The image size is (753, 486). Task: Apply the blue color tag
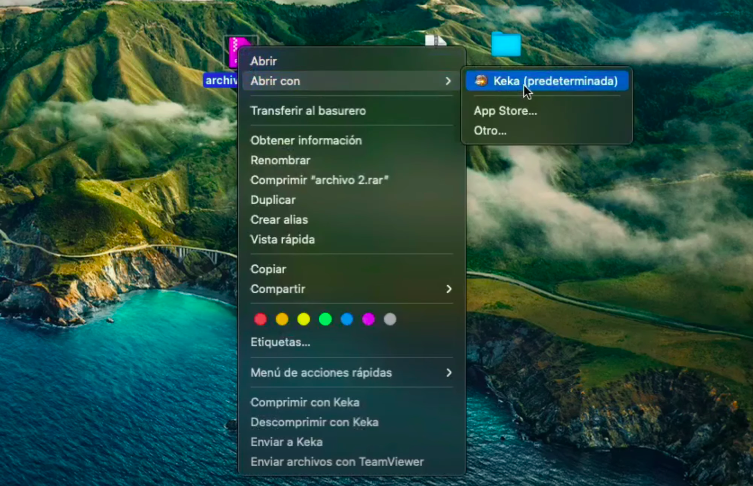click(x=347, y=319)
